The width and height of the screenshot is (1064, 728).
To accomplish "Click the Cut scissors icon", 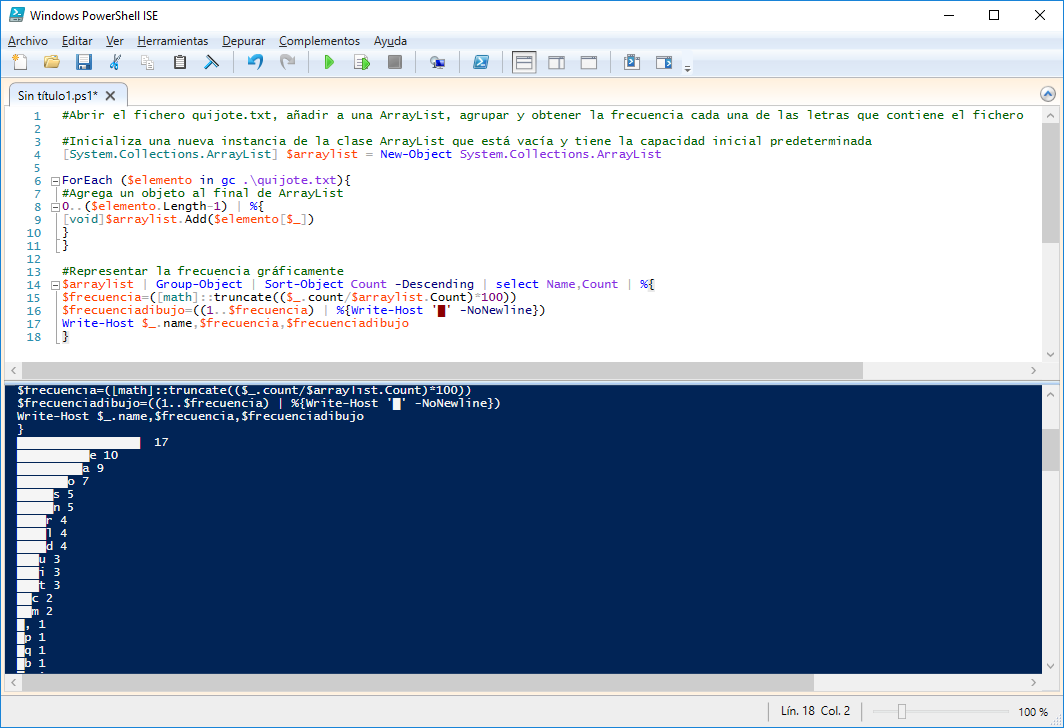I will point(115,63).
